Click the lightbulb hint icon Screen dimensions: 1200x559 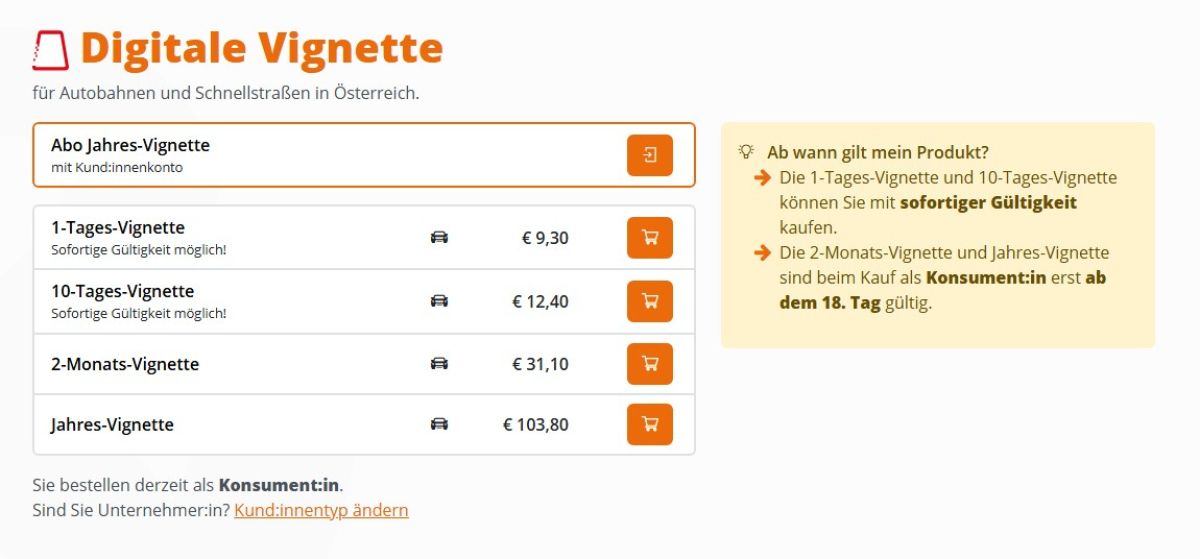pos(746,152)
